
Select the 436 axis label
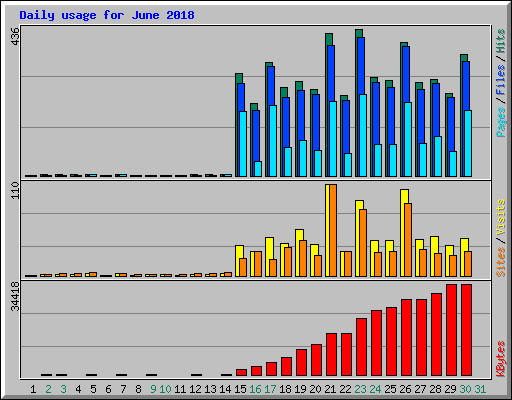[15, 37]
